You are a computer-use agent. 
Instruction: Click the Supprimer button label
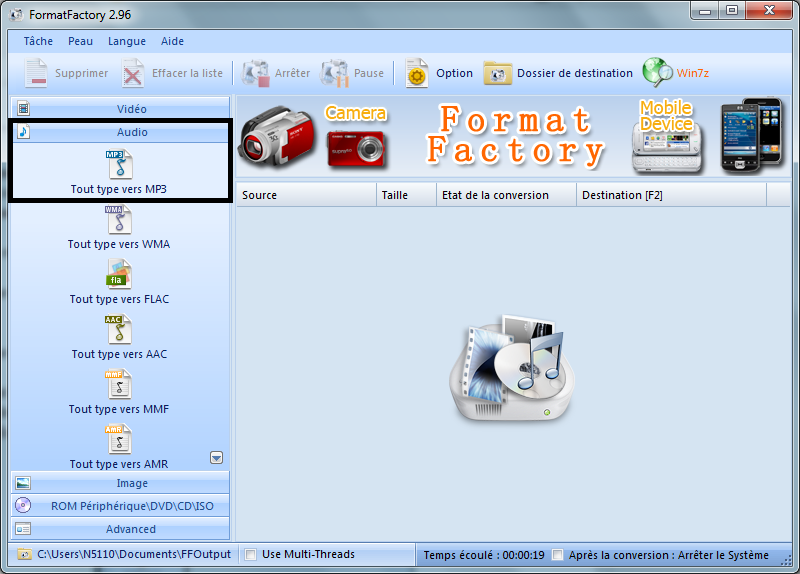click(82, 73)
